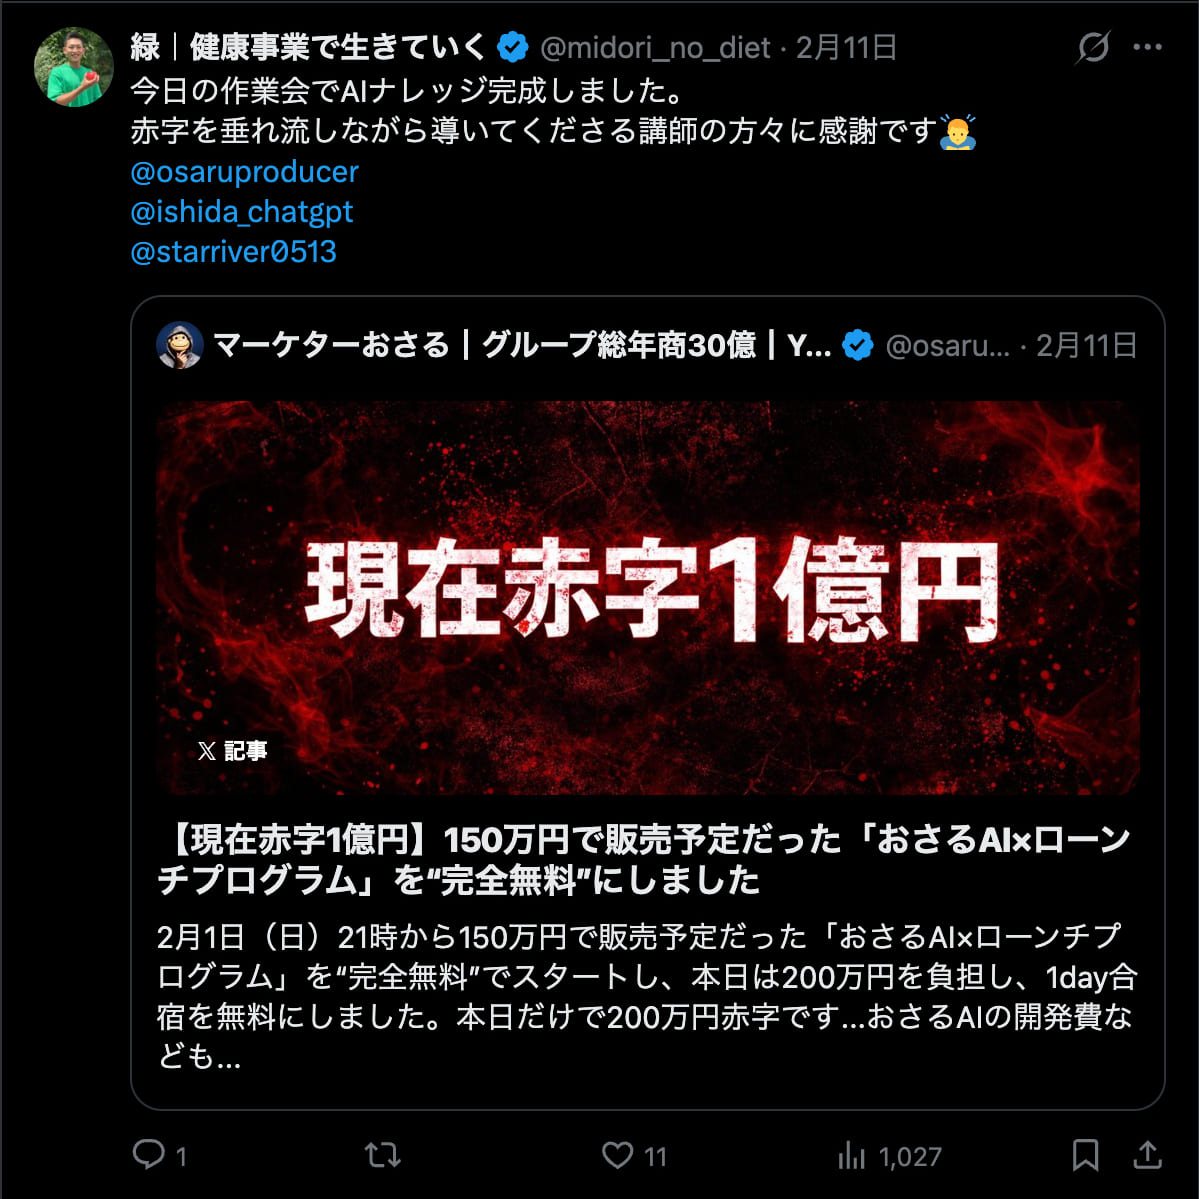The height and width of the screenshot is (1199, 1199).
Task: Open the 現在赤字1億円 article image
Action: pyautogui.click(x=648, y=597)
